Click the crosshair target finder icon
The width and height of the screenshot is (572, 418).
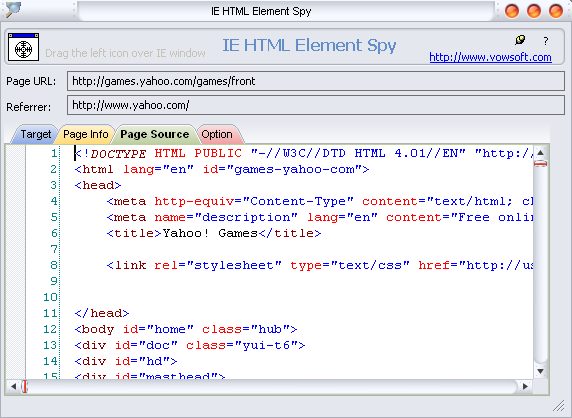click(x=24, y=47)
